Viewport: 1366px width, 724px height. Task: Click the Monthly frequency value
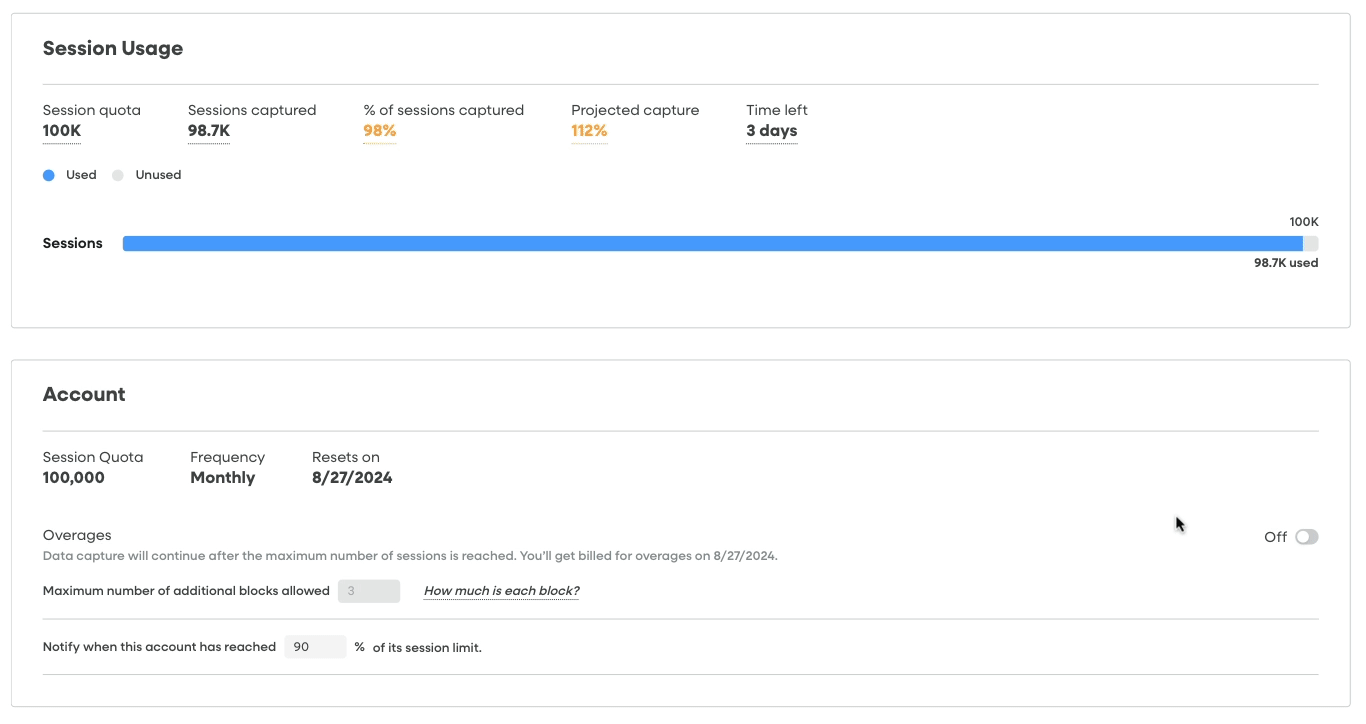(222, 478)
